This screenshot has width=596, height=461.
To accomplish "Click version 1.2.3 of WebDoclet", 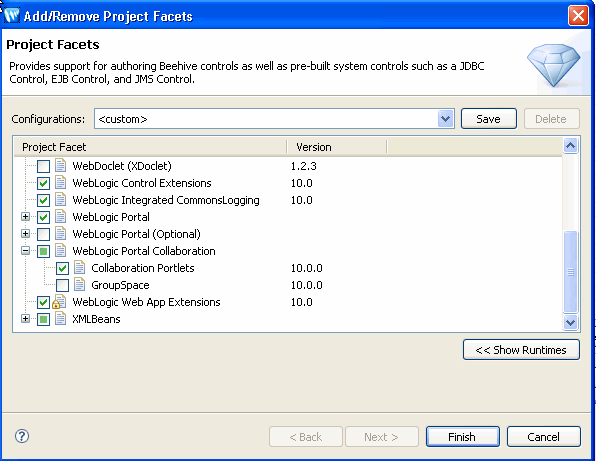I will point(303,166).
